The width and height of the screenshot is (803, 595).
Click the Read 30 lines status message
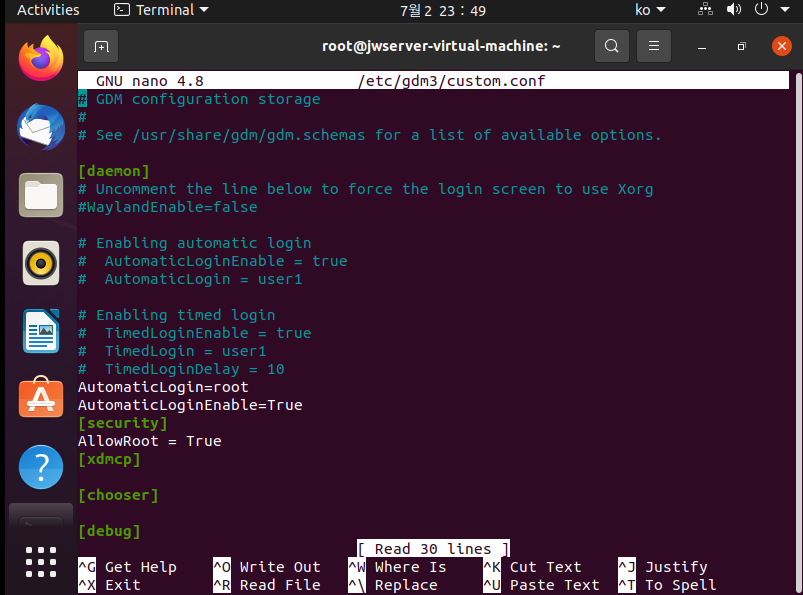click(x=432, y=548)
